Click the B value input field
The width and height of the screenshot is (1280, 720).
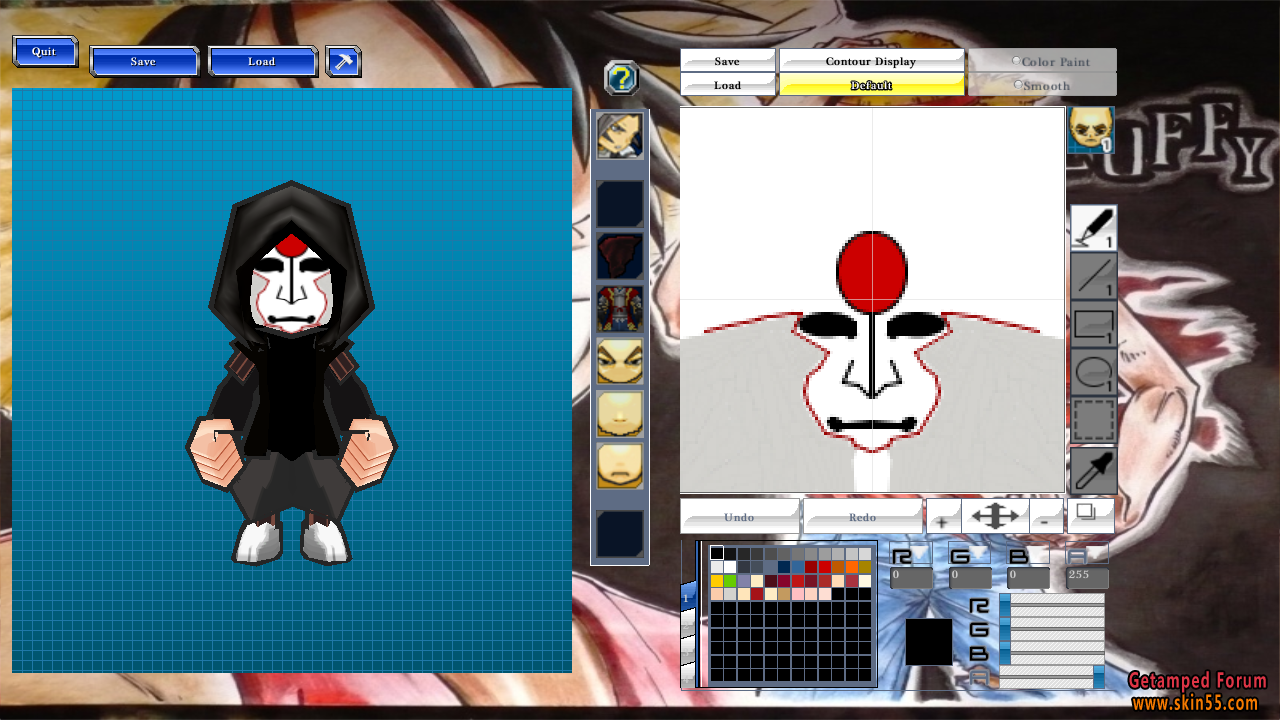coord(1029,577)
